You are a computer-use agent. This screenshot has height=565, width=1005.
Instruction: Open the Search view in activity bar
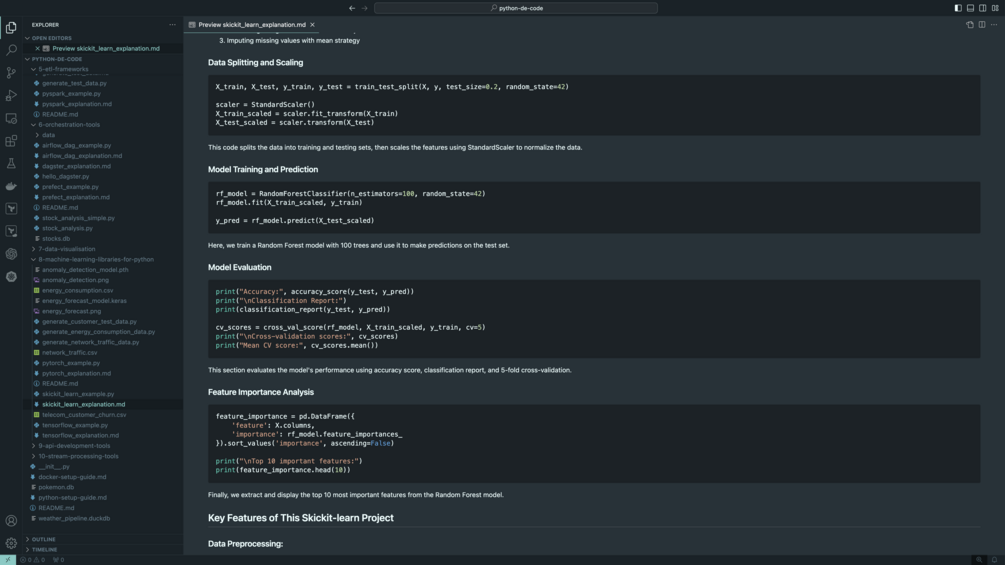pyautogui.click(x=11, y=50)
